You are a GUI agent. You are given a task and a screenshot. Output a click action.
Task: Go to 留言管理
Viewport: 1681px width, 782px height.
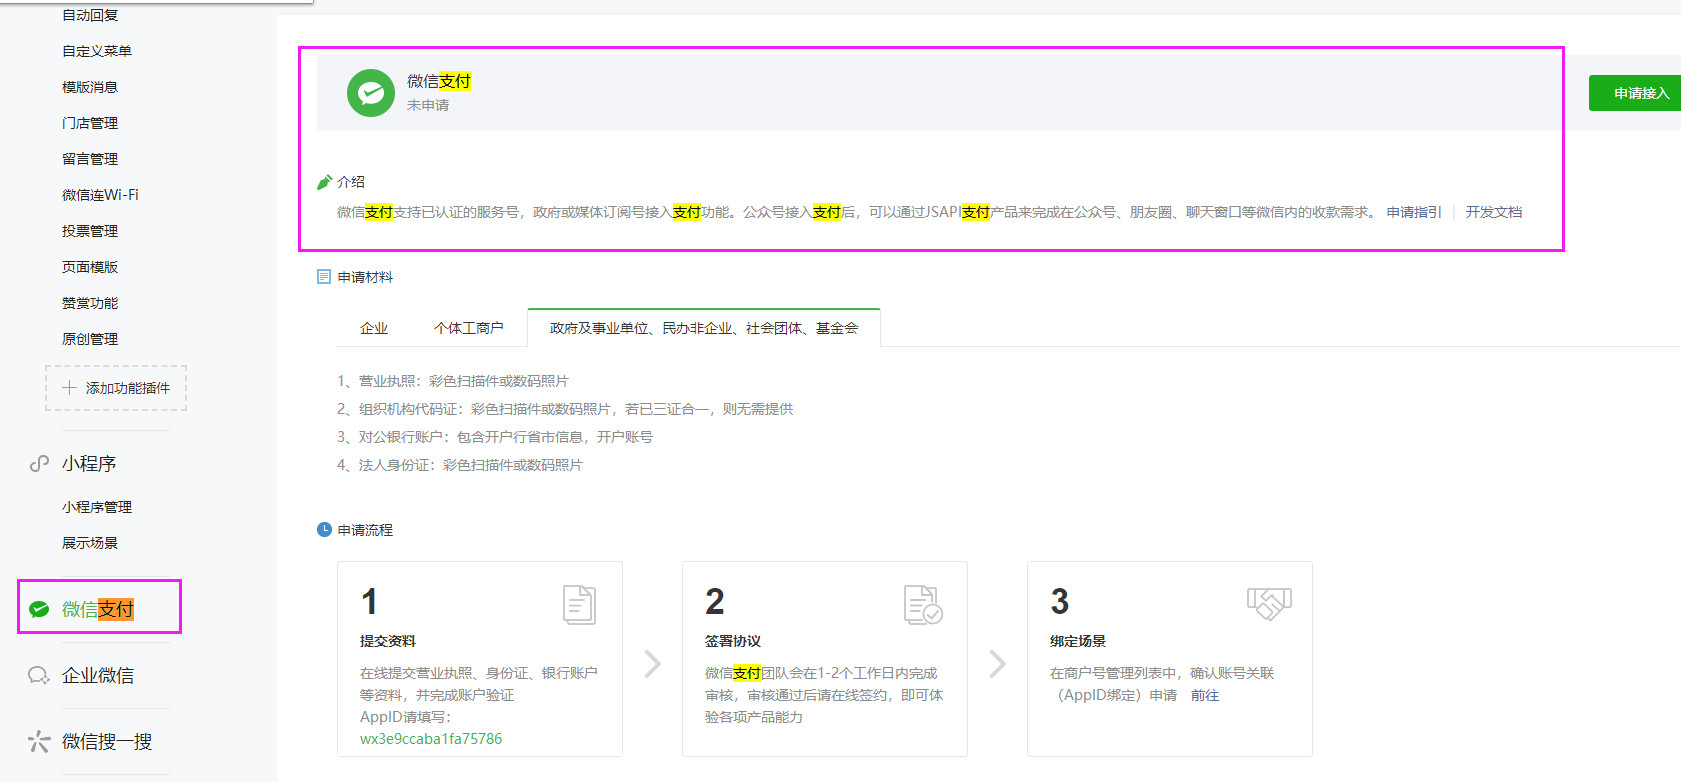coord(90,159)
